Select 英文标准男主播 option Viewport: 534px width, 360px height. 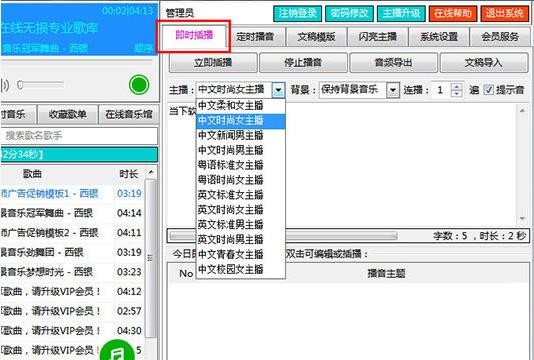point(240,224)
